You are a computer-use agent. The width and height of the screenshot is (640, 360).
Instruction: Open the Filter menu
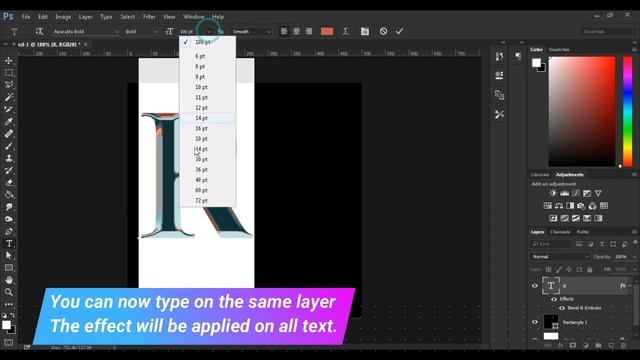[x=149, y=17]
